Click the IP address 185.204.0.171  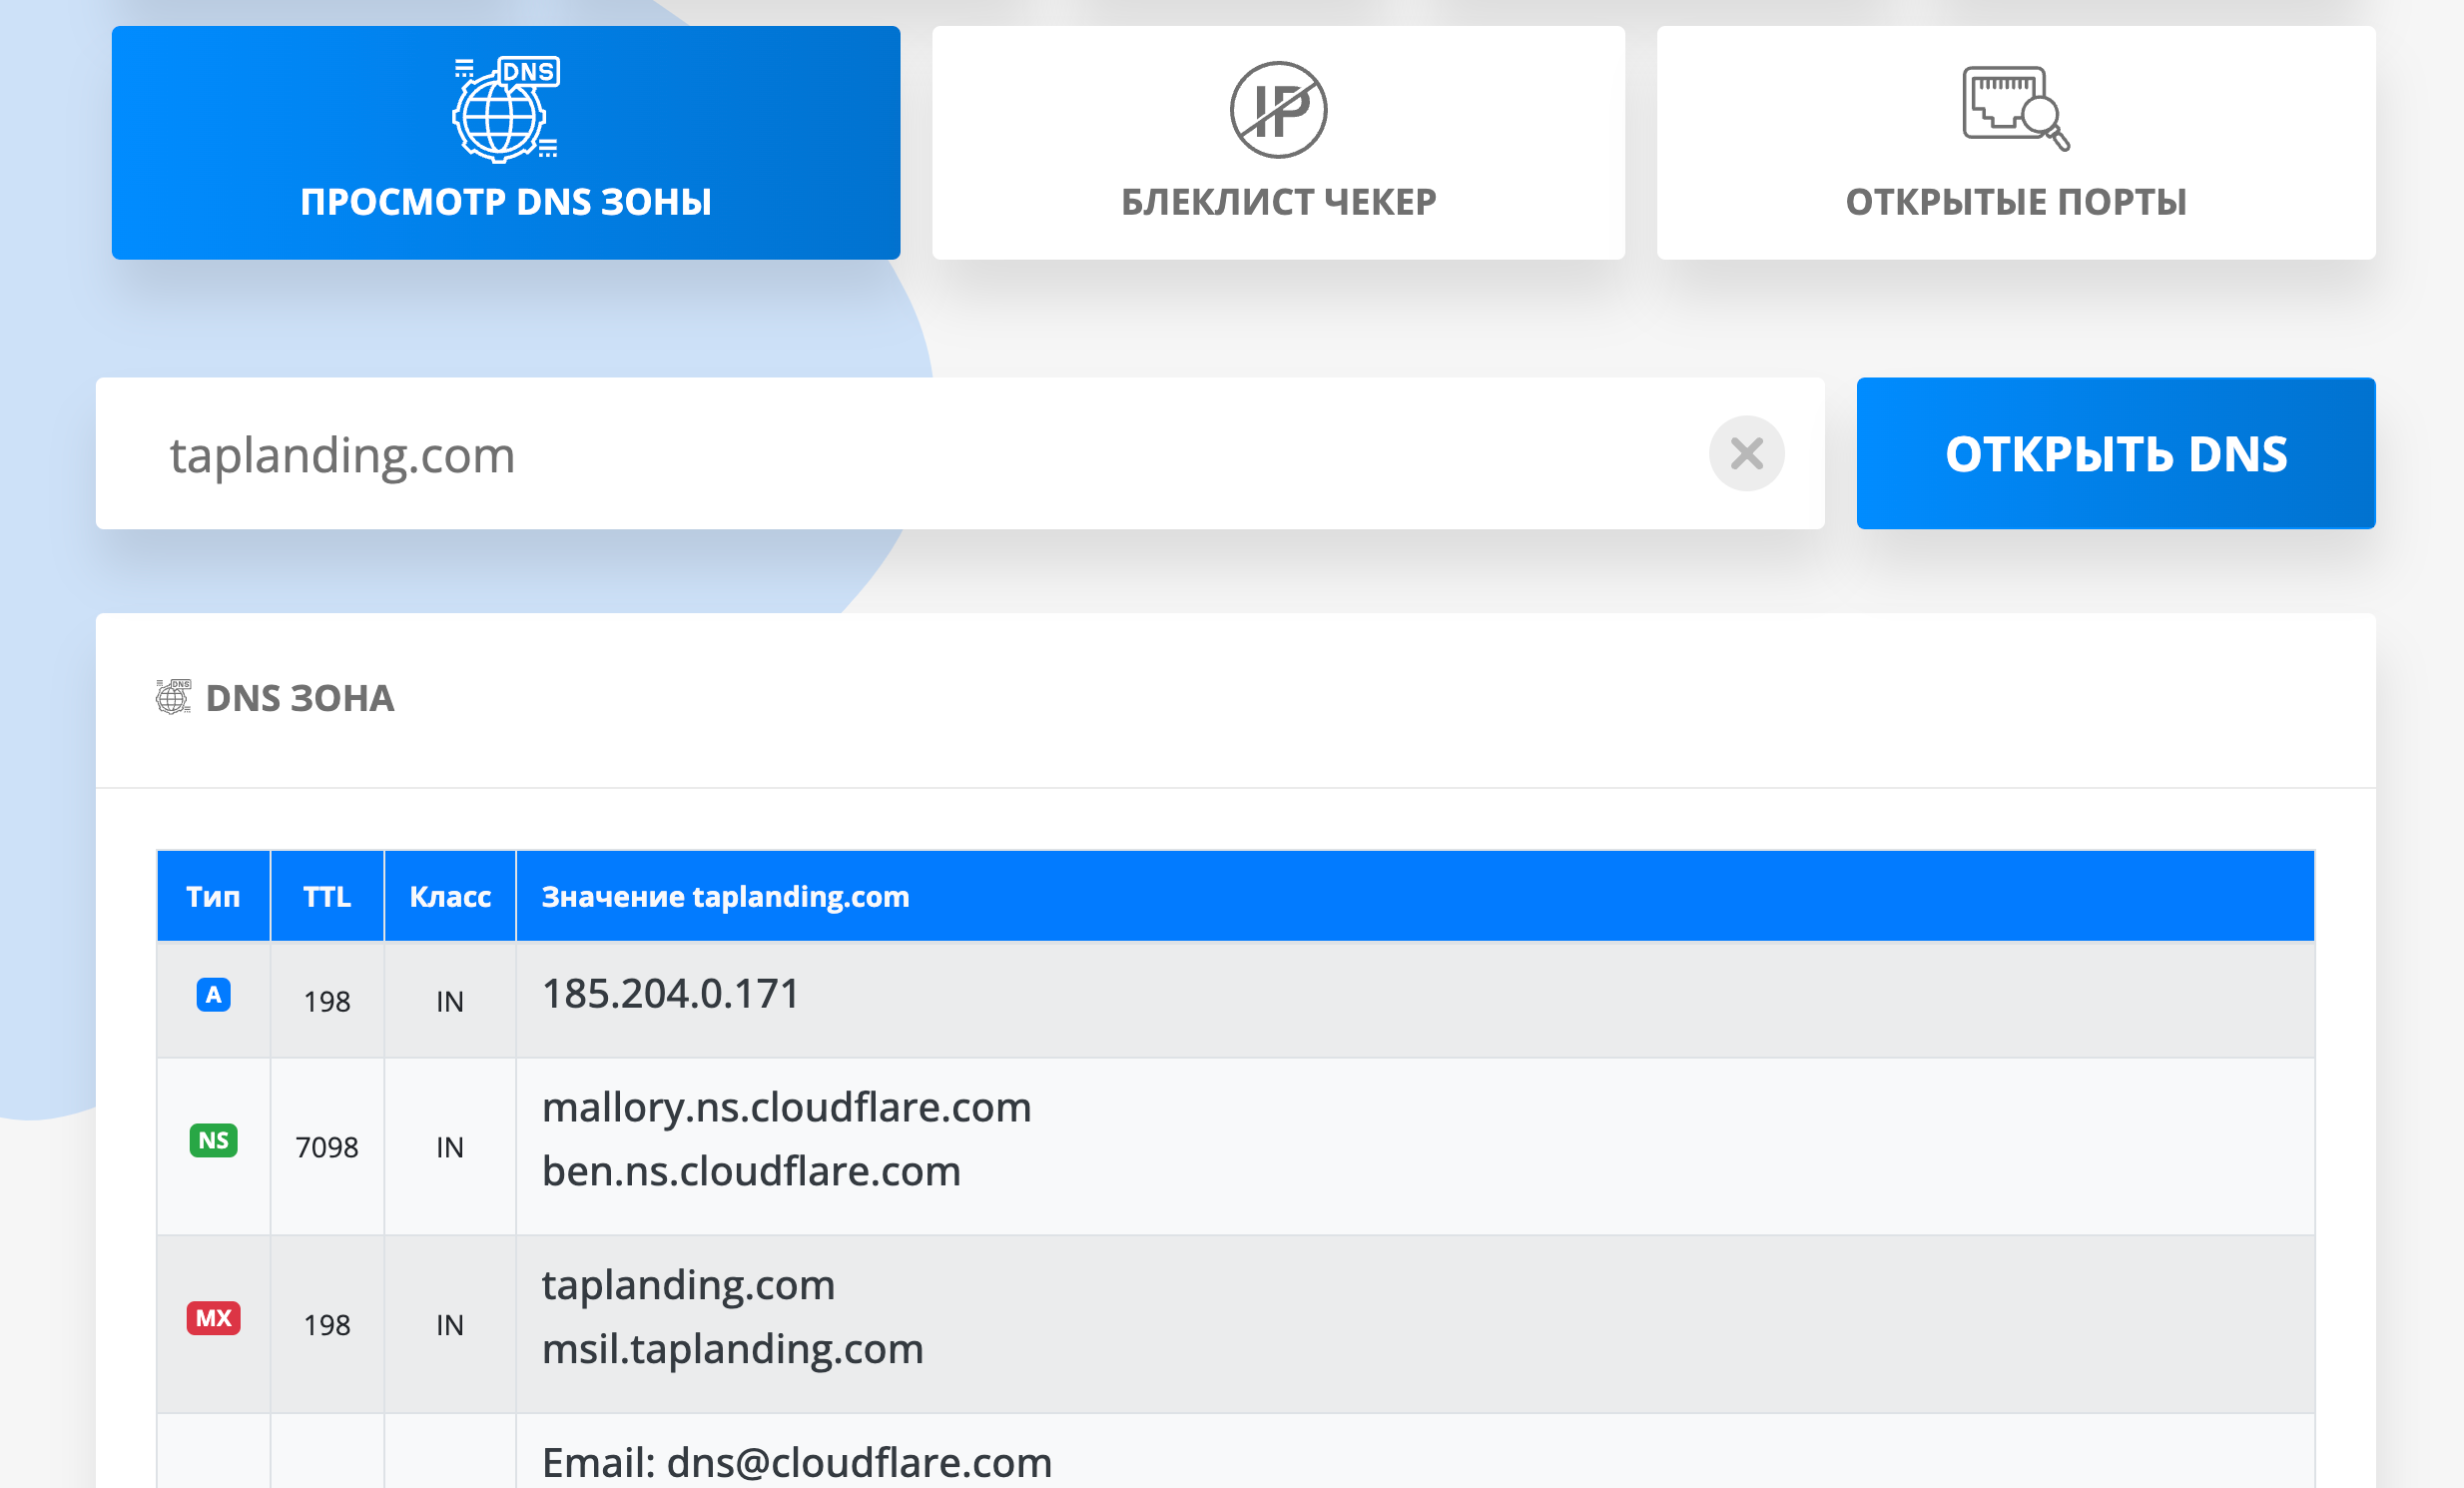670,994
